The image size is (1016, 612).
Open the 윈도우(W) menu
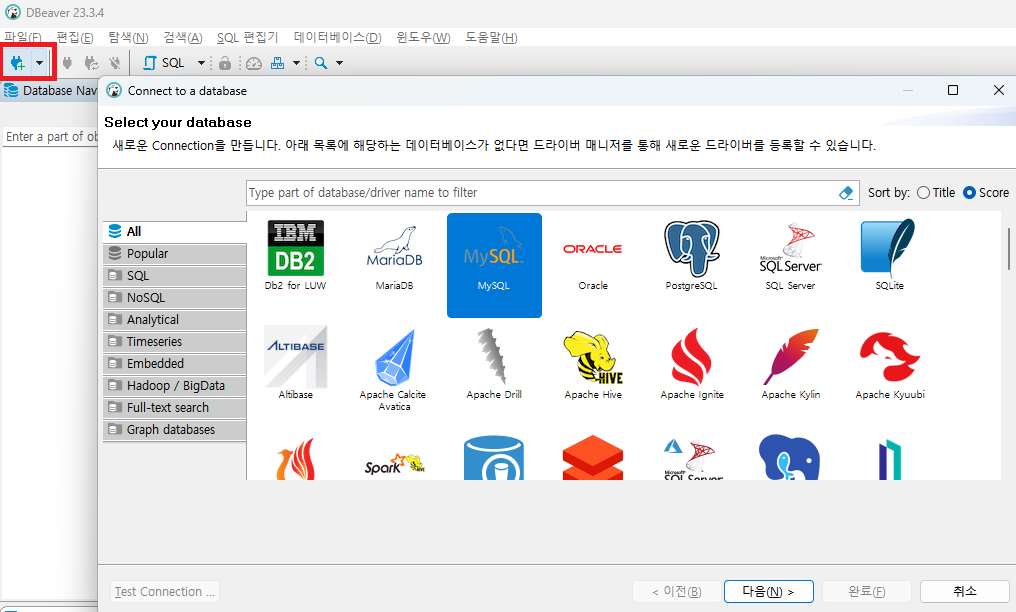pos(423,38)
